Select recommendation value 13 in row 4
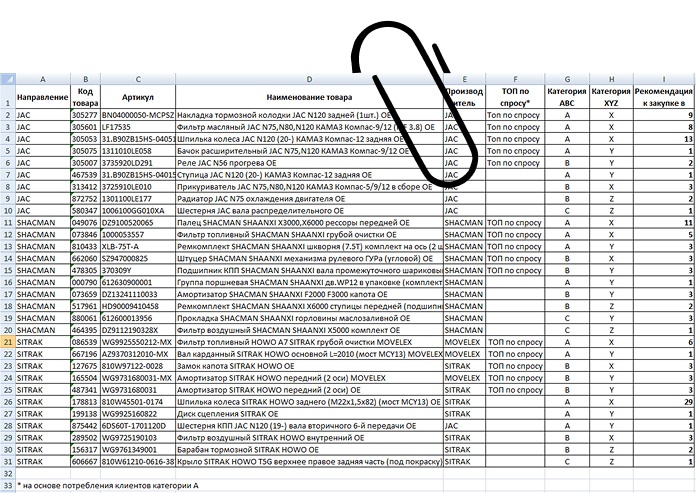 [664, 139]
